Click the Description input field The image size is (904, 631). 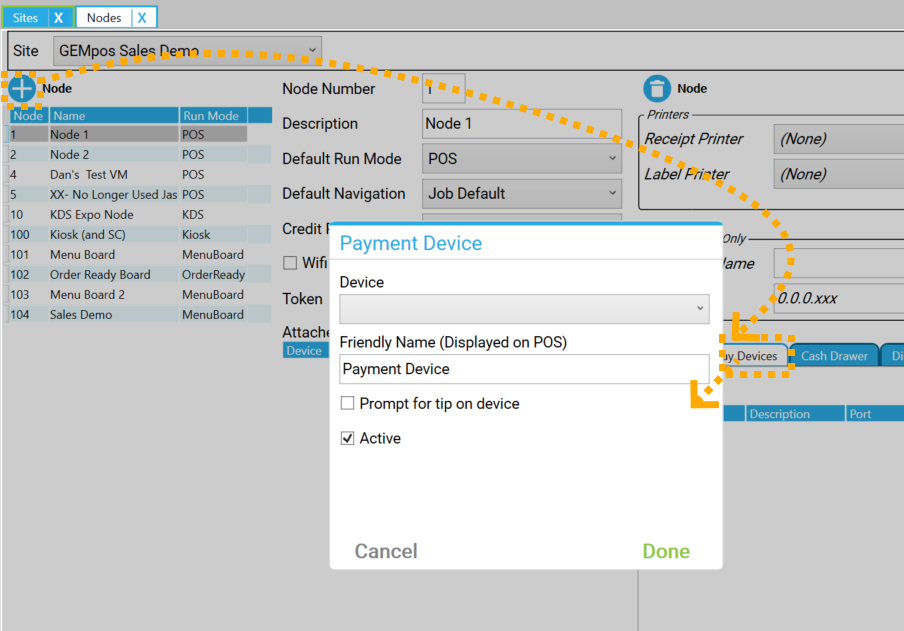pos(521,124)
